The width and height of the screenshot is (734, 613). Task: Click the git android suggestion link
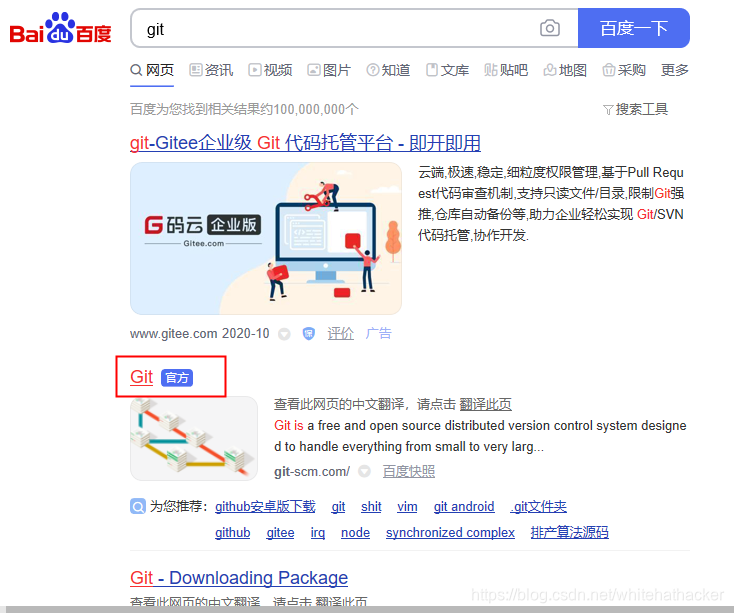464,506
